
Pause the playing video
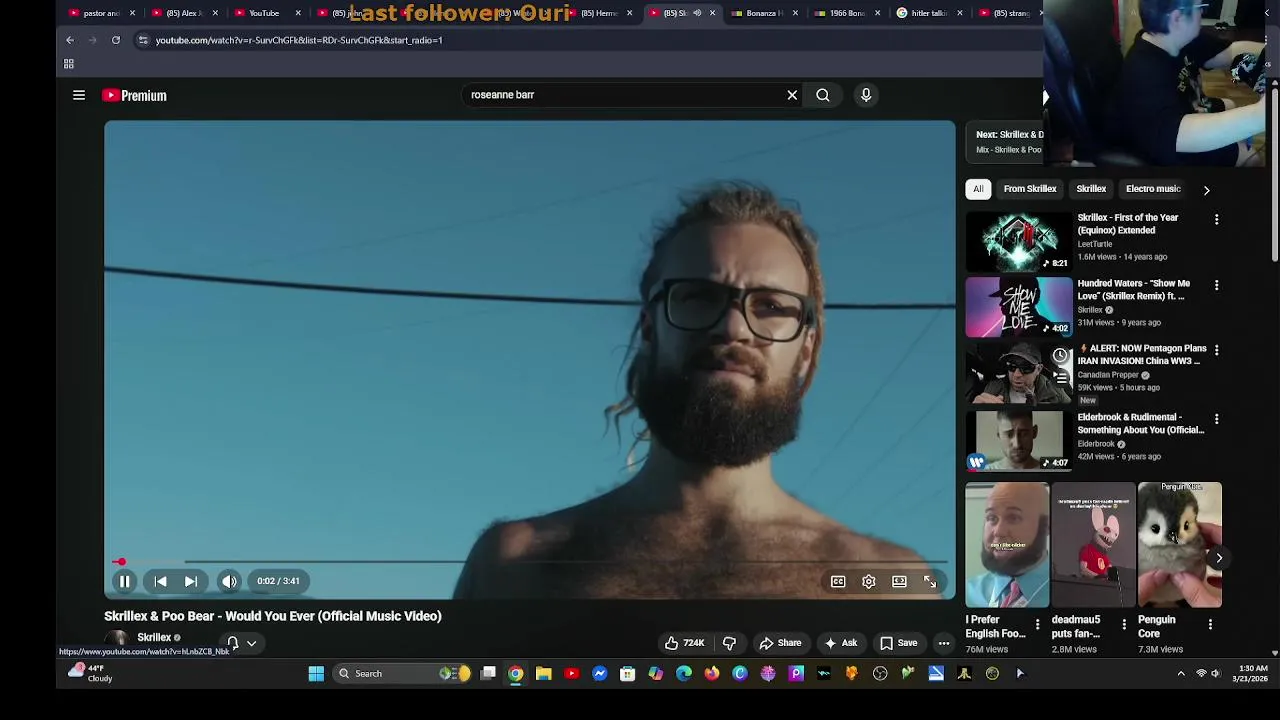[125, 581]
